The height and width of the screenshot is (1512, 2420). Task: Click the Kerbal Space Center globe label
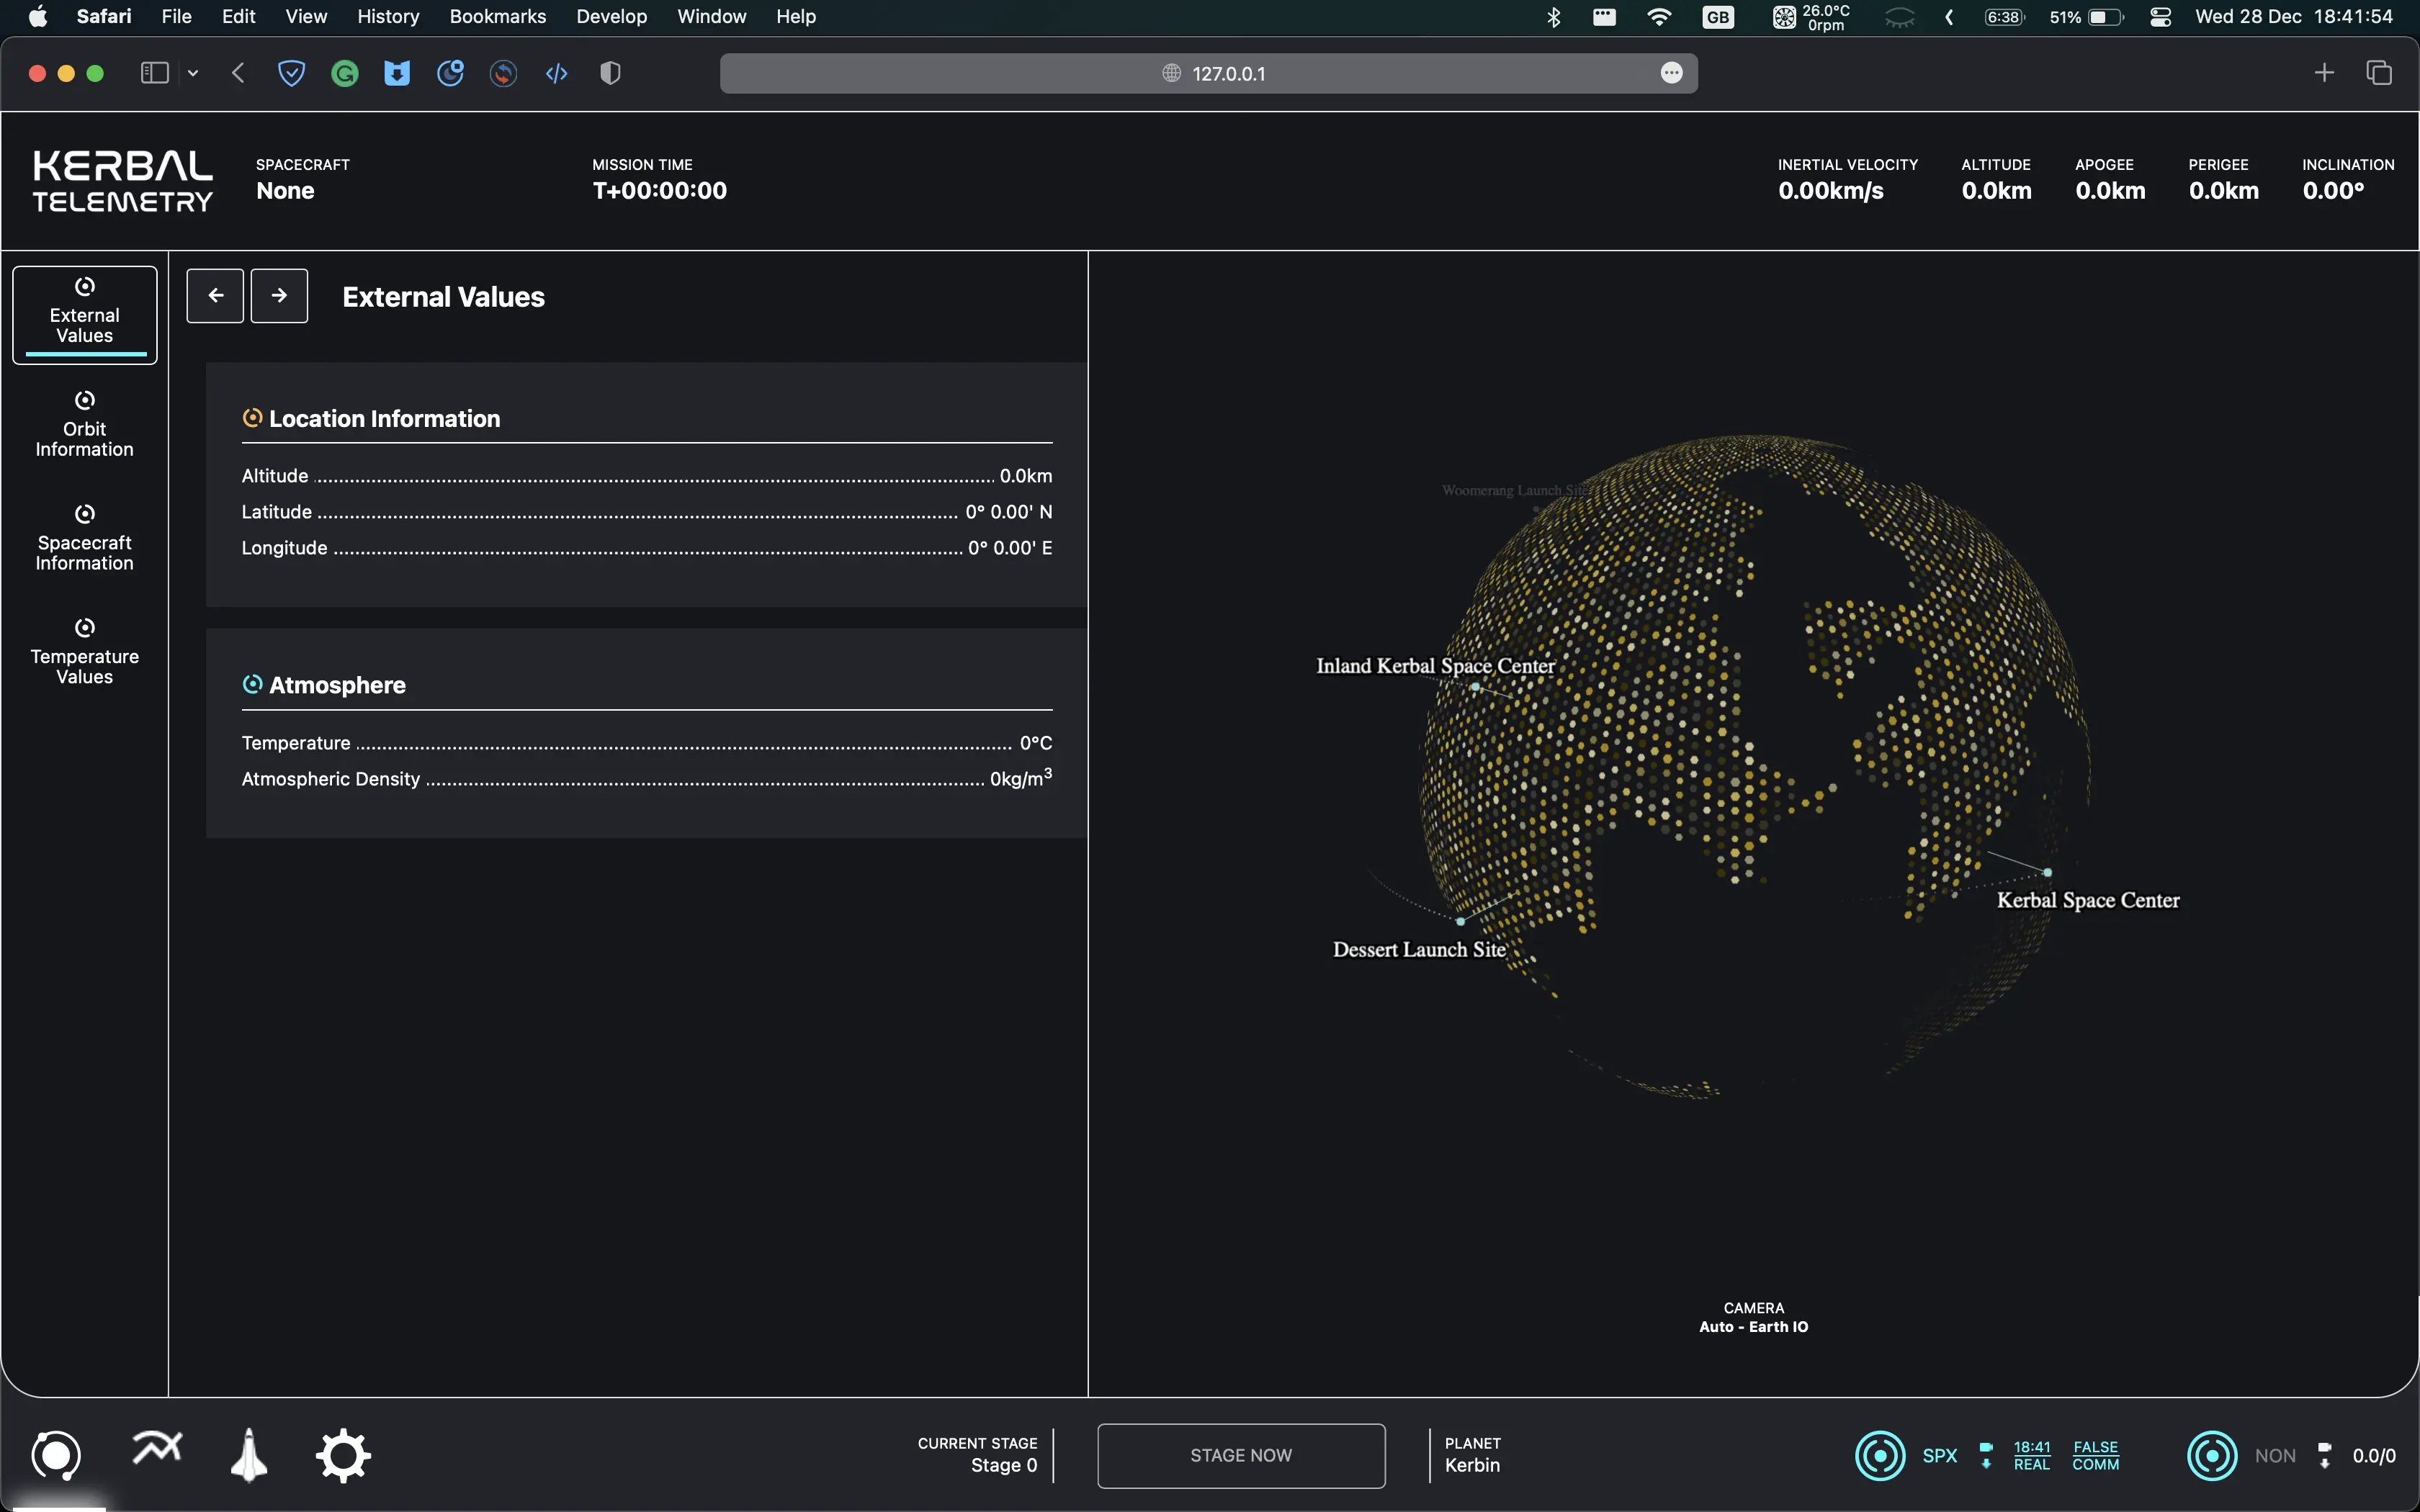(x=2088, y=900)
